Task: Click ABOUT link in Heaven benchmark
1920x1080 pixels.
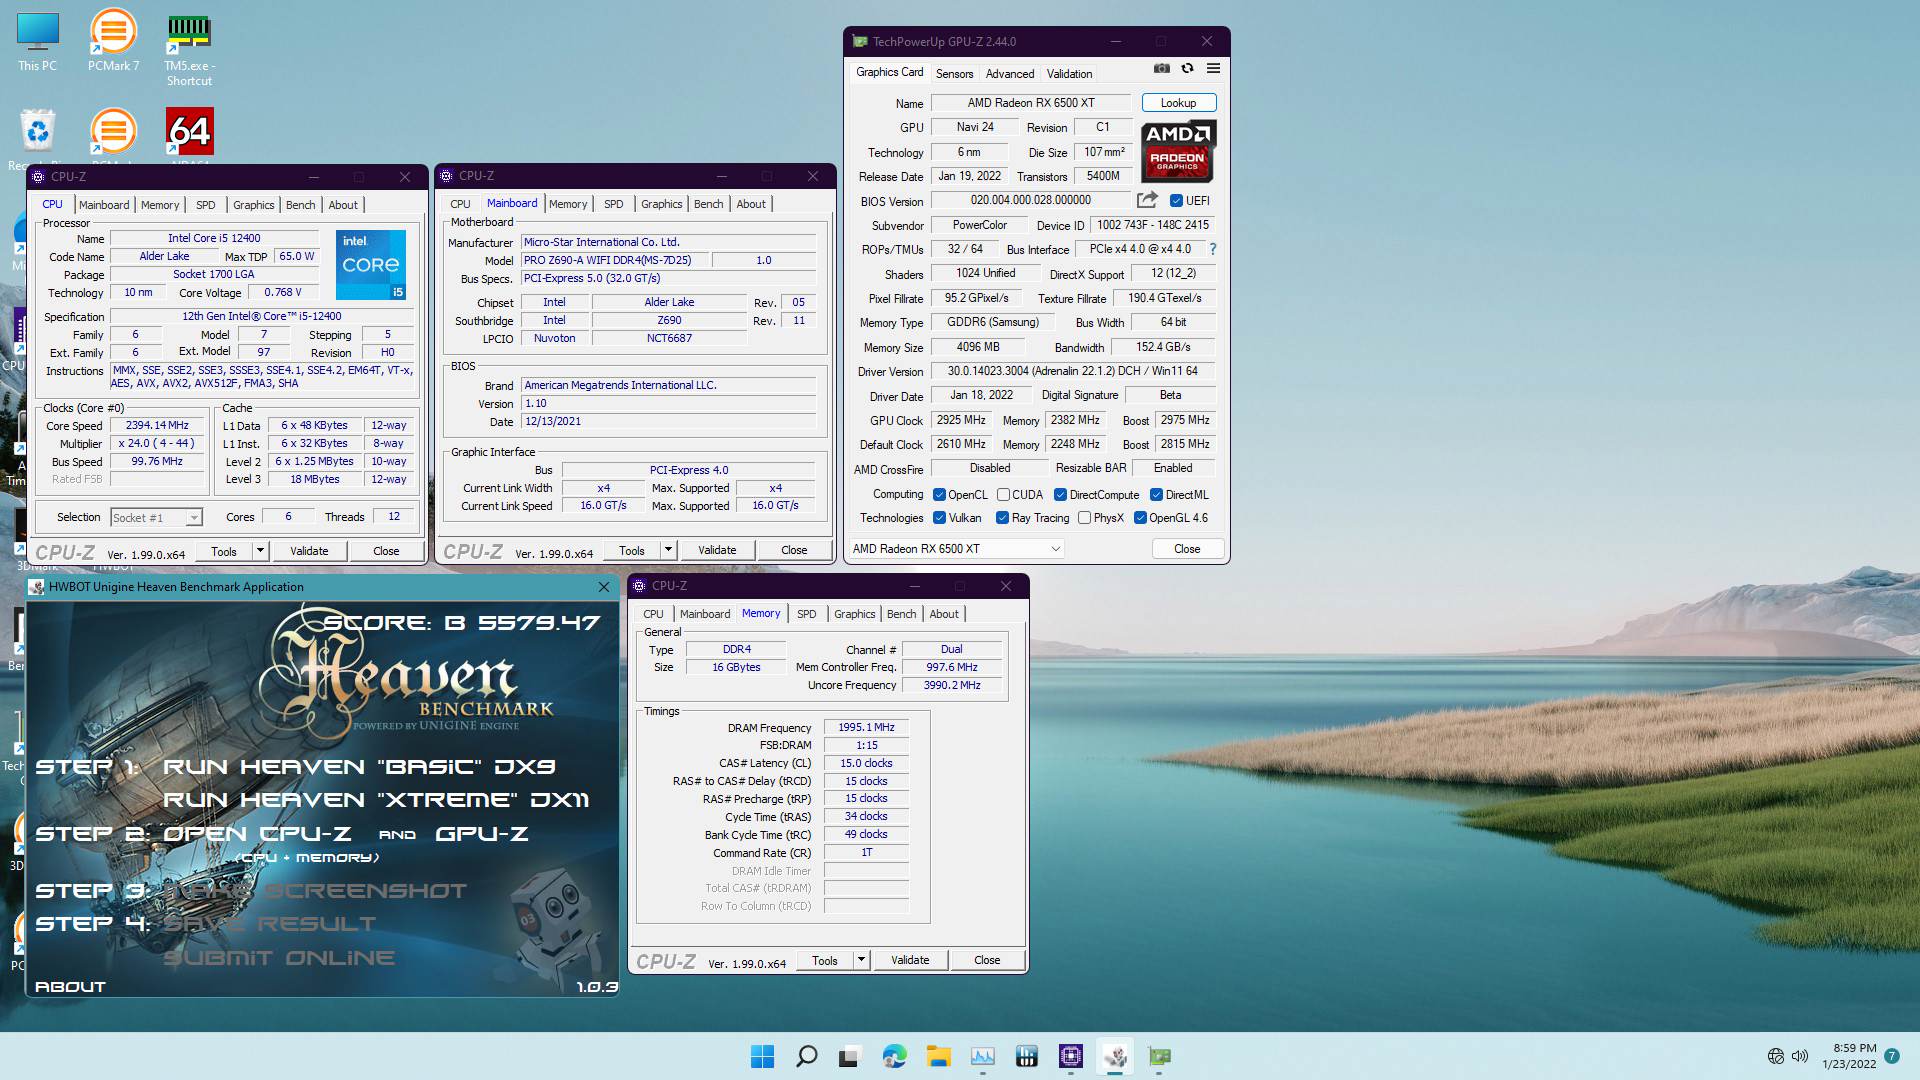Action: coord(70,987)
